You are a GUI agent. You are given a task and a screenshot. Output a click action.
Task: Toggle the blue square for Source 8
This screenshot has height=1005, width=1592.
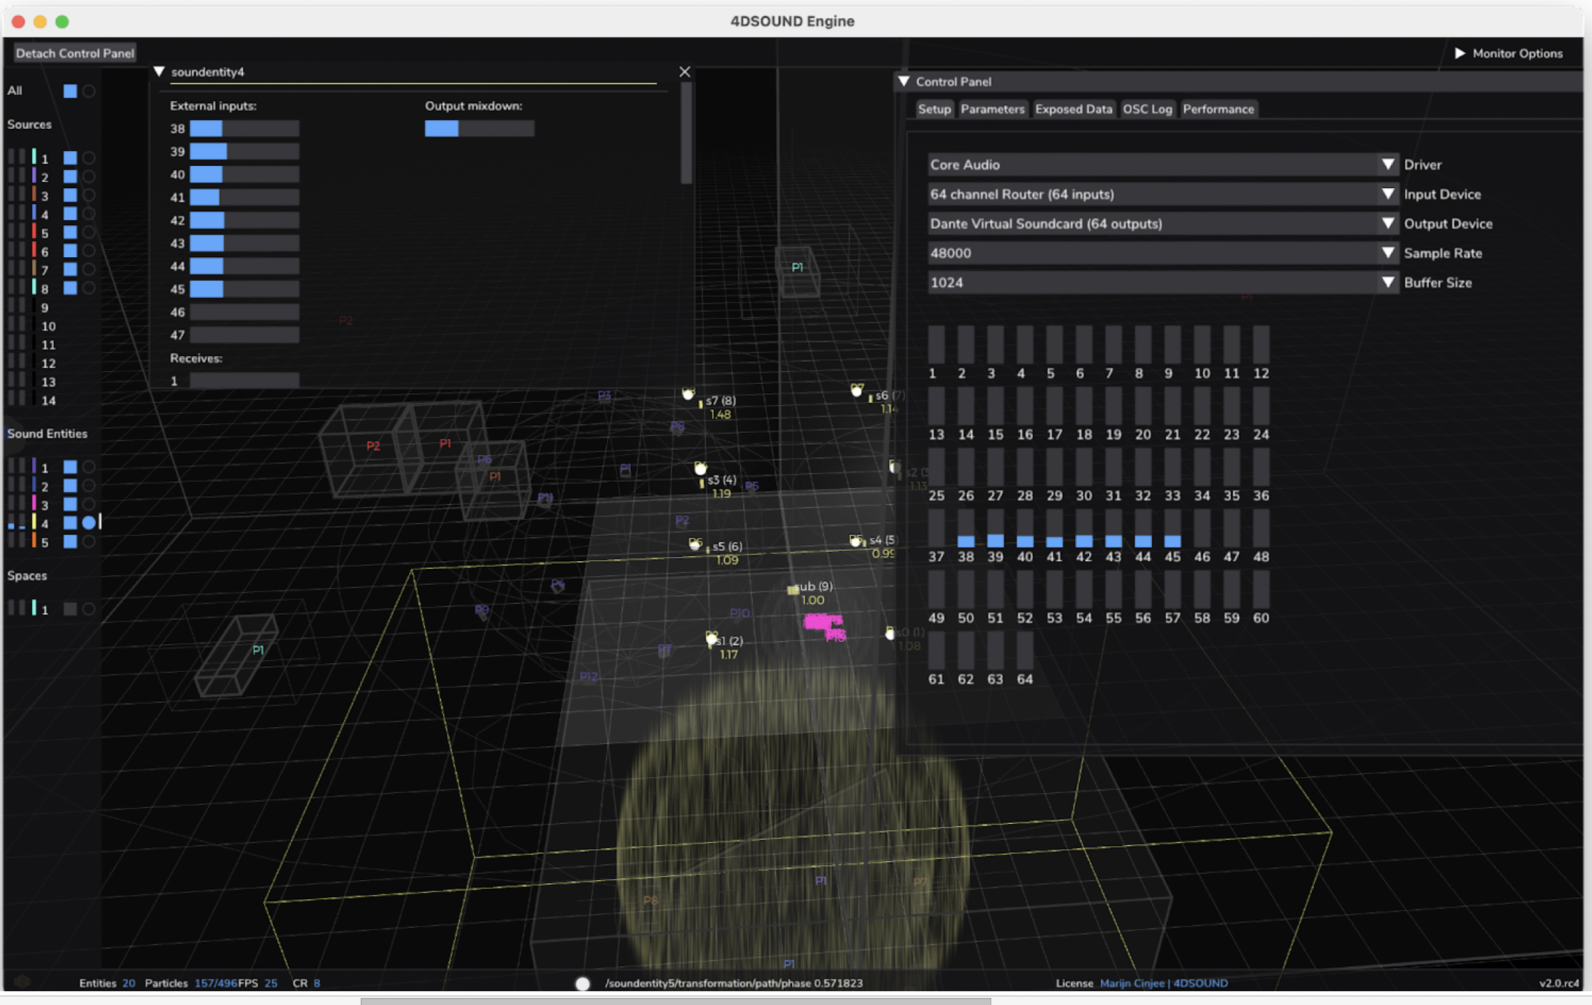pos(70,288)
